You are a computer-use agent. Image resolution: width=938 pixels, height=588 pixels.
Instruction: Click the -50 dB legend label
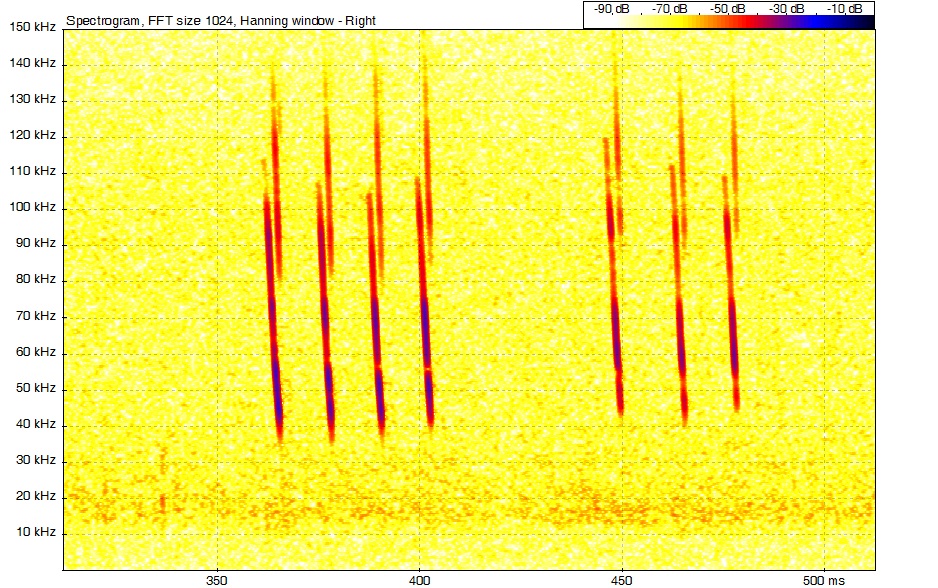[x=727, y=9]
